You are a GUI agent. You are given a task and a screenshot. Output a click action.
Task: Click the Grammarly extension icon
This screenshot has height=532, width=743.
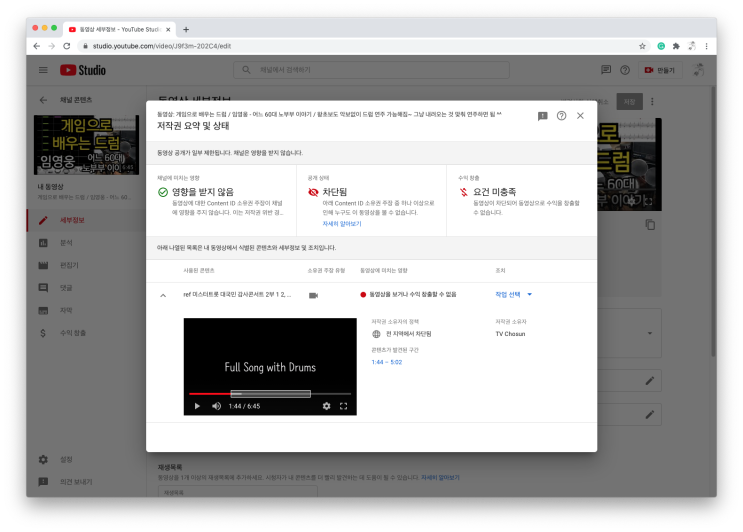coord(661,46)
